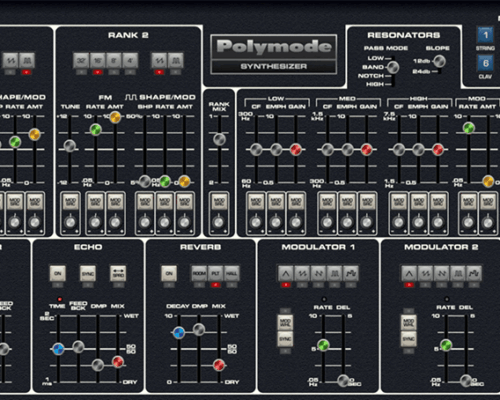This screenshot has height=400, width=500.
Task: Select Modulator 2 sawtooth wave next to triangle
Action: [x=425, y=274]
